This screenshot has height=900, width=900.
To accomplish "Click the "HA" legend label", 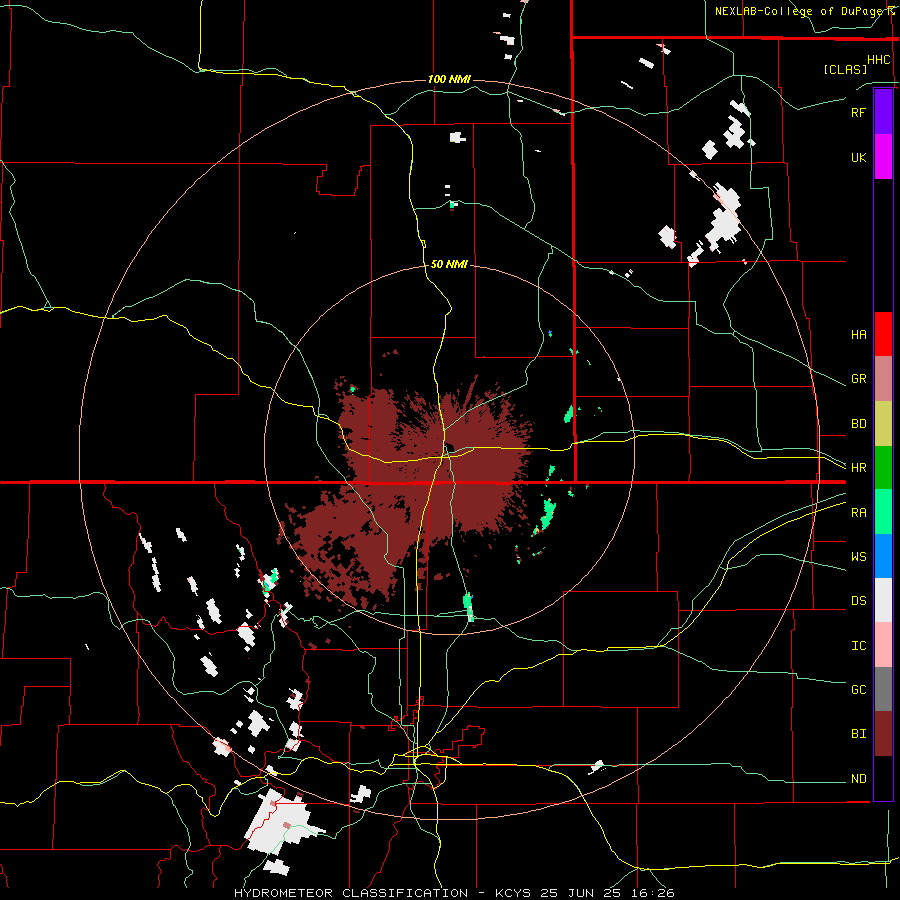I will (858, 334).
